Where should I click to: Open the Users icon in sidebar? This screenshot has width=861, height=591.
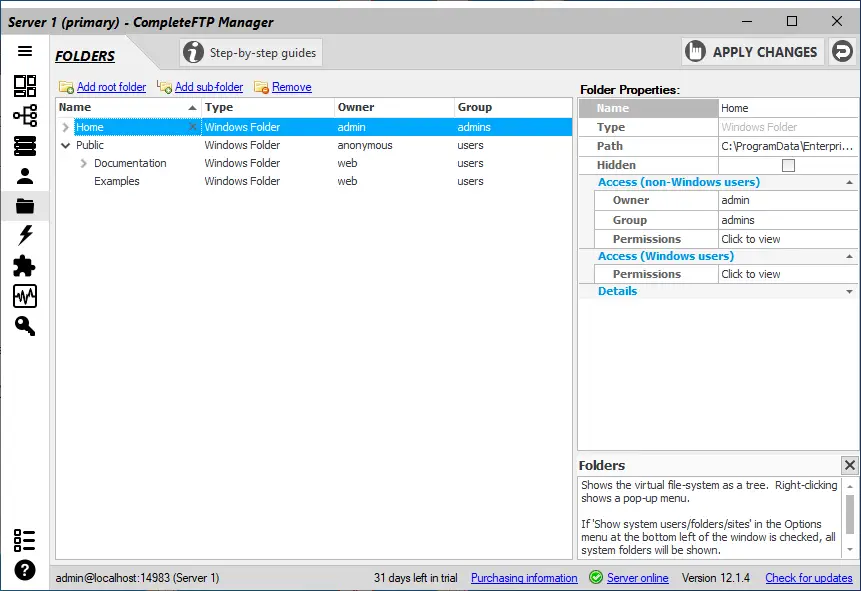25,176
